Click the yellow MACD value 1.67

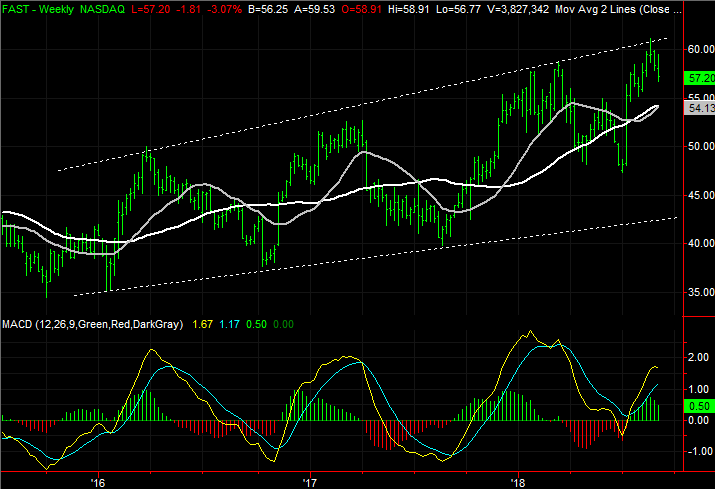(202, 324)
